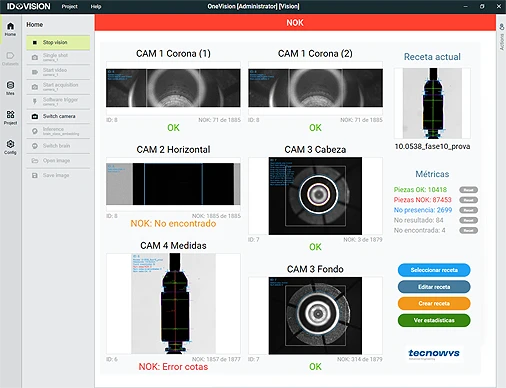Open the Config gear icon

10,147
